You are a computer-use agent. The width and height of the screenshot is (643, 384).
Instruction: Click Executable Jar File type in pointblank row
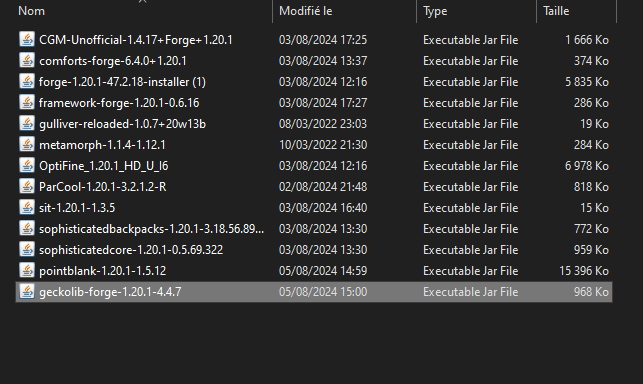pos(470,271)
